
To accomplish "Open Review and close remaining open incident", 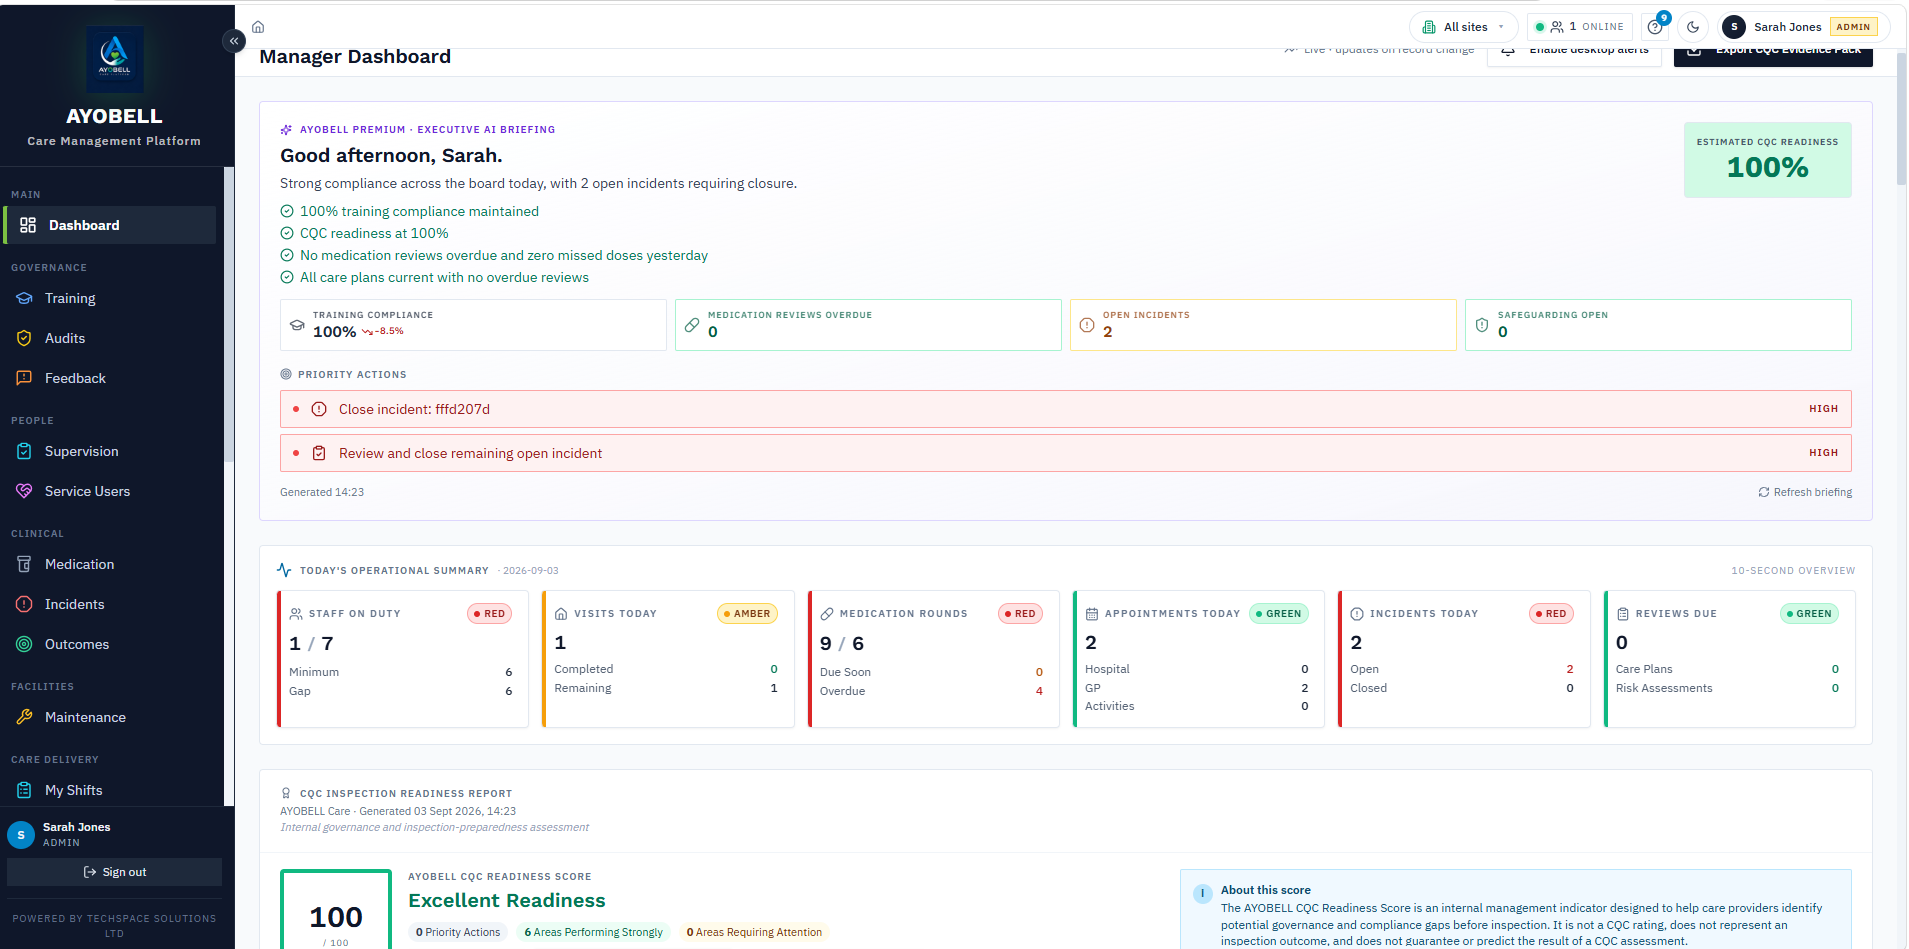I will (1066, 453).
